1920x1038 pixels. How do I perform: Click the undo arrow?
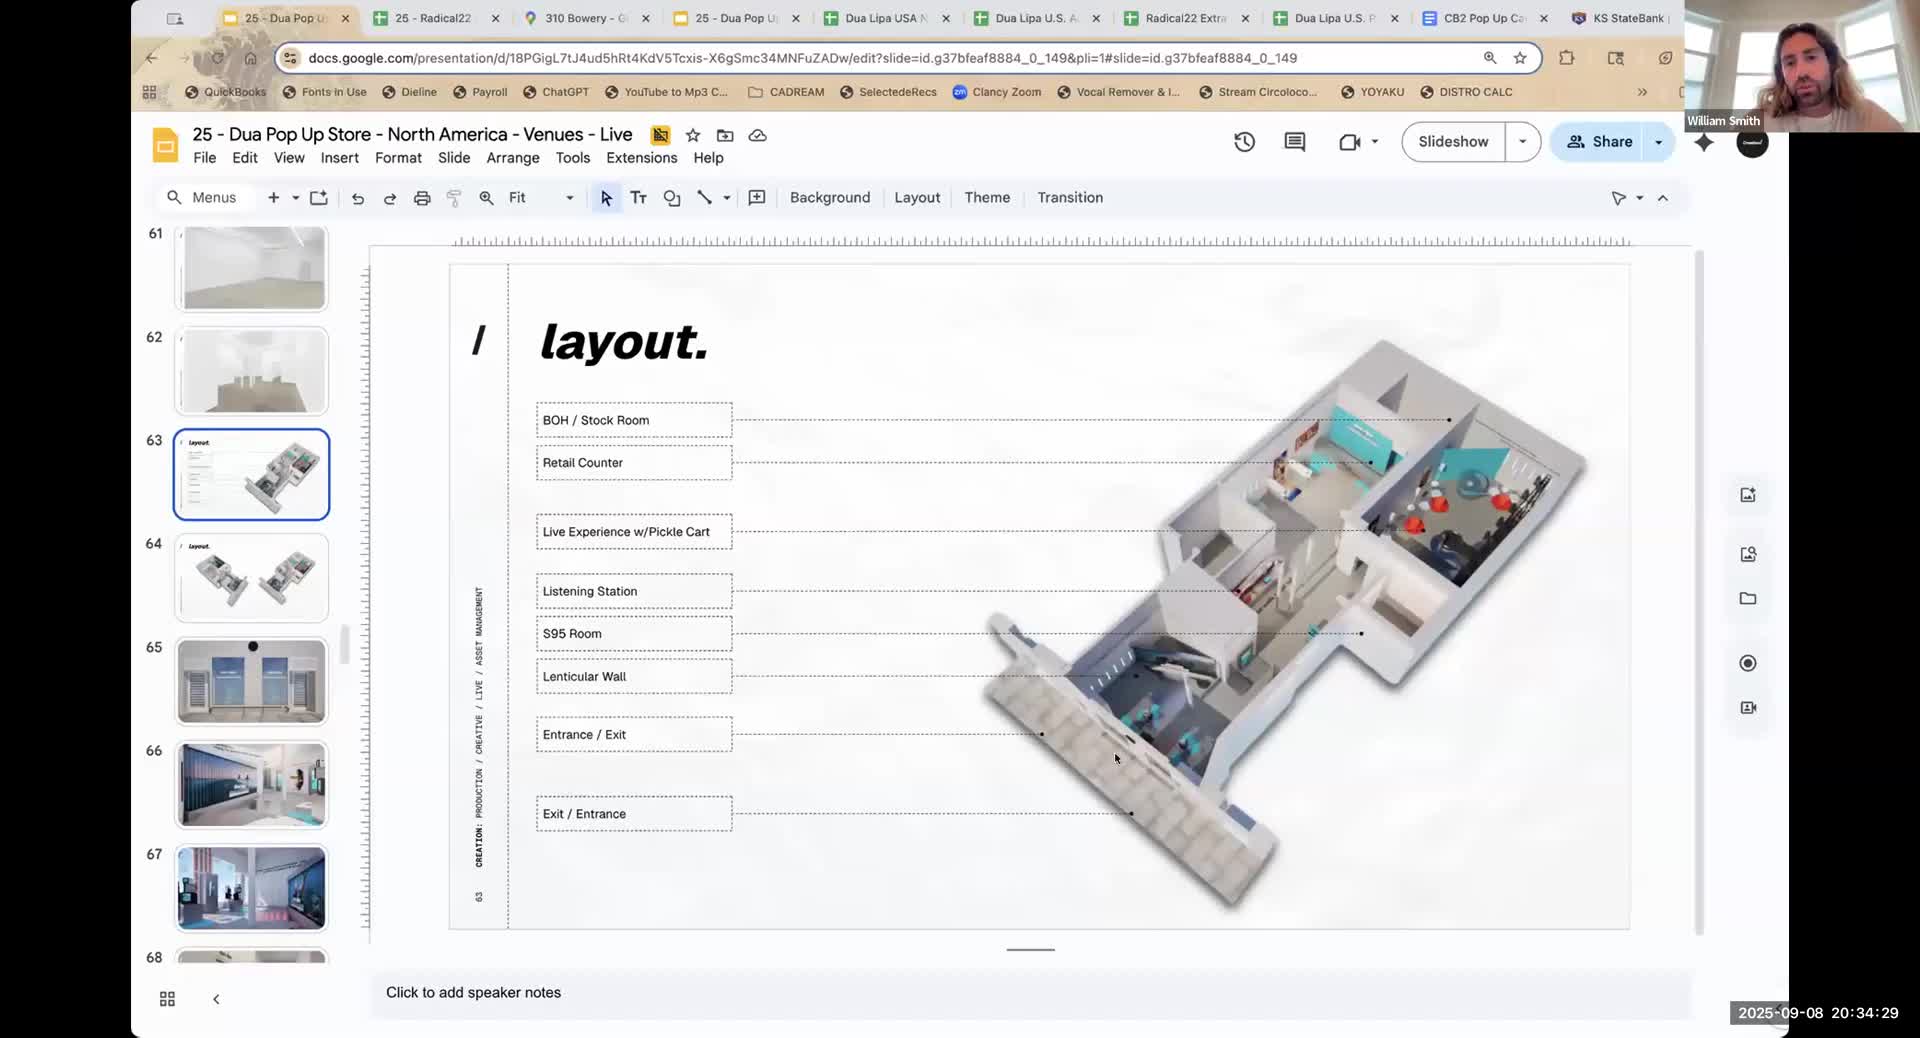click(358, 198)
